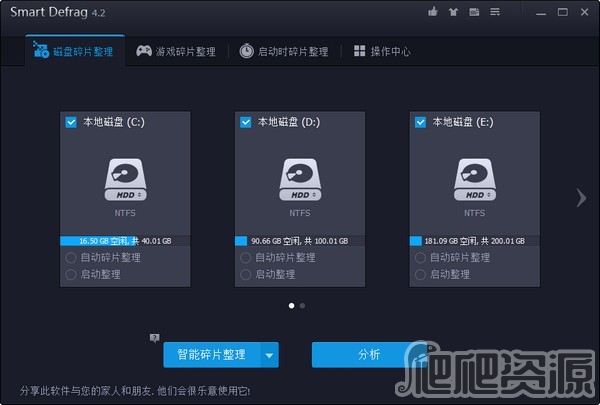Uncheck the 本地磁盘 (E:) checkbox
Viewport: 600px width, 405px height.
420,122
